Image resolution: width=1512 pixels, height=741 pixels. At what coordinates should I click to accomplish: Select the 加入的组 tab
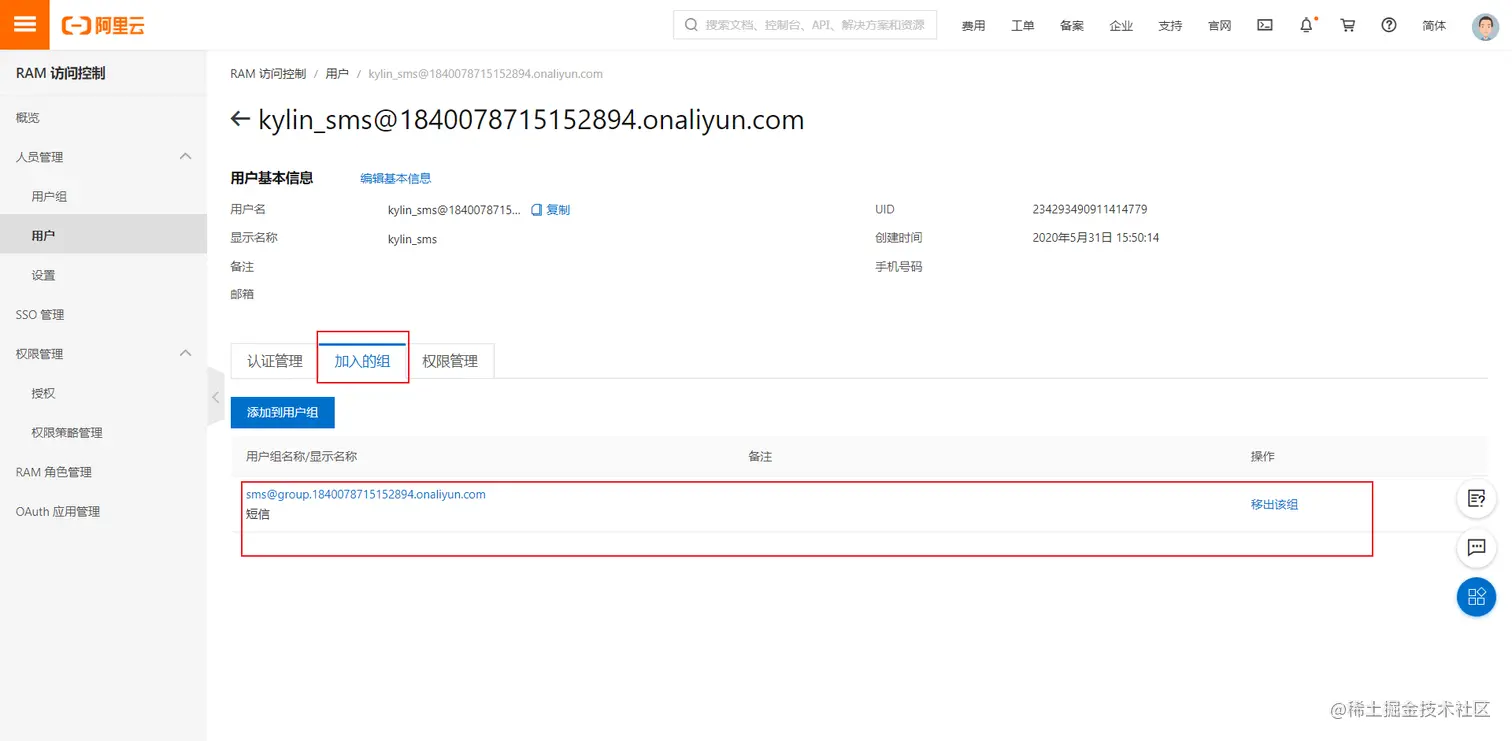point(362,361)
